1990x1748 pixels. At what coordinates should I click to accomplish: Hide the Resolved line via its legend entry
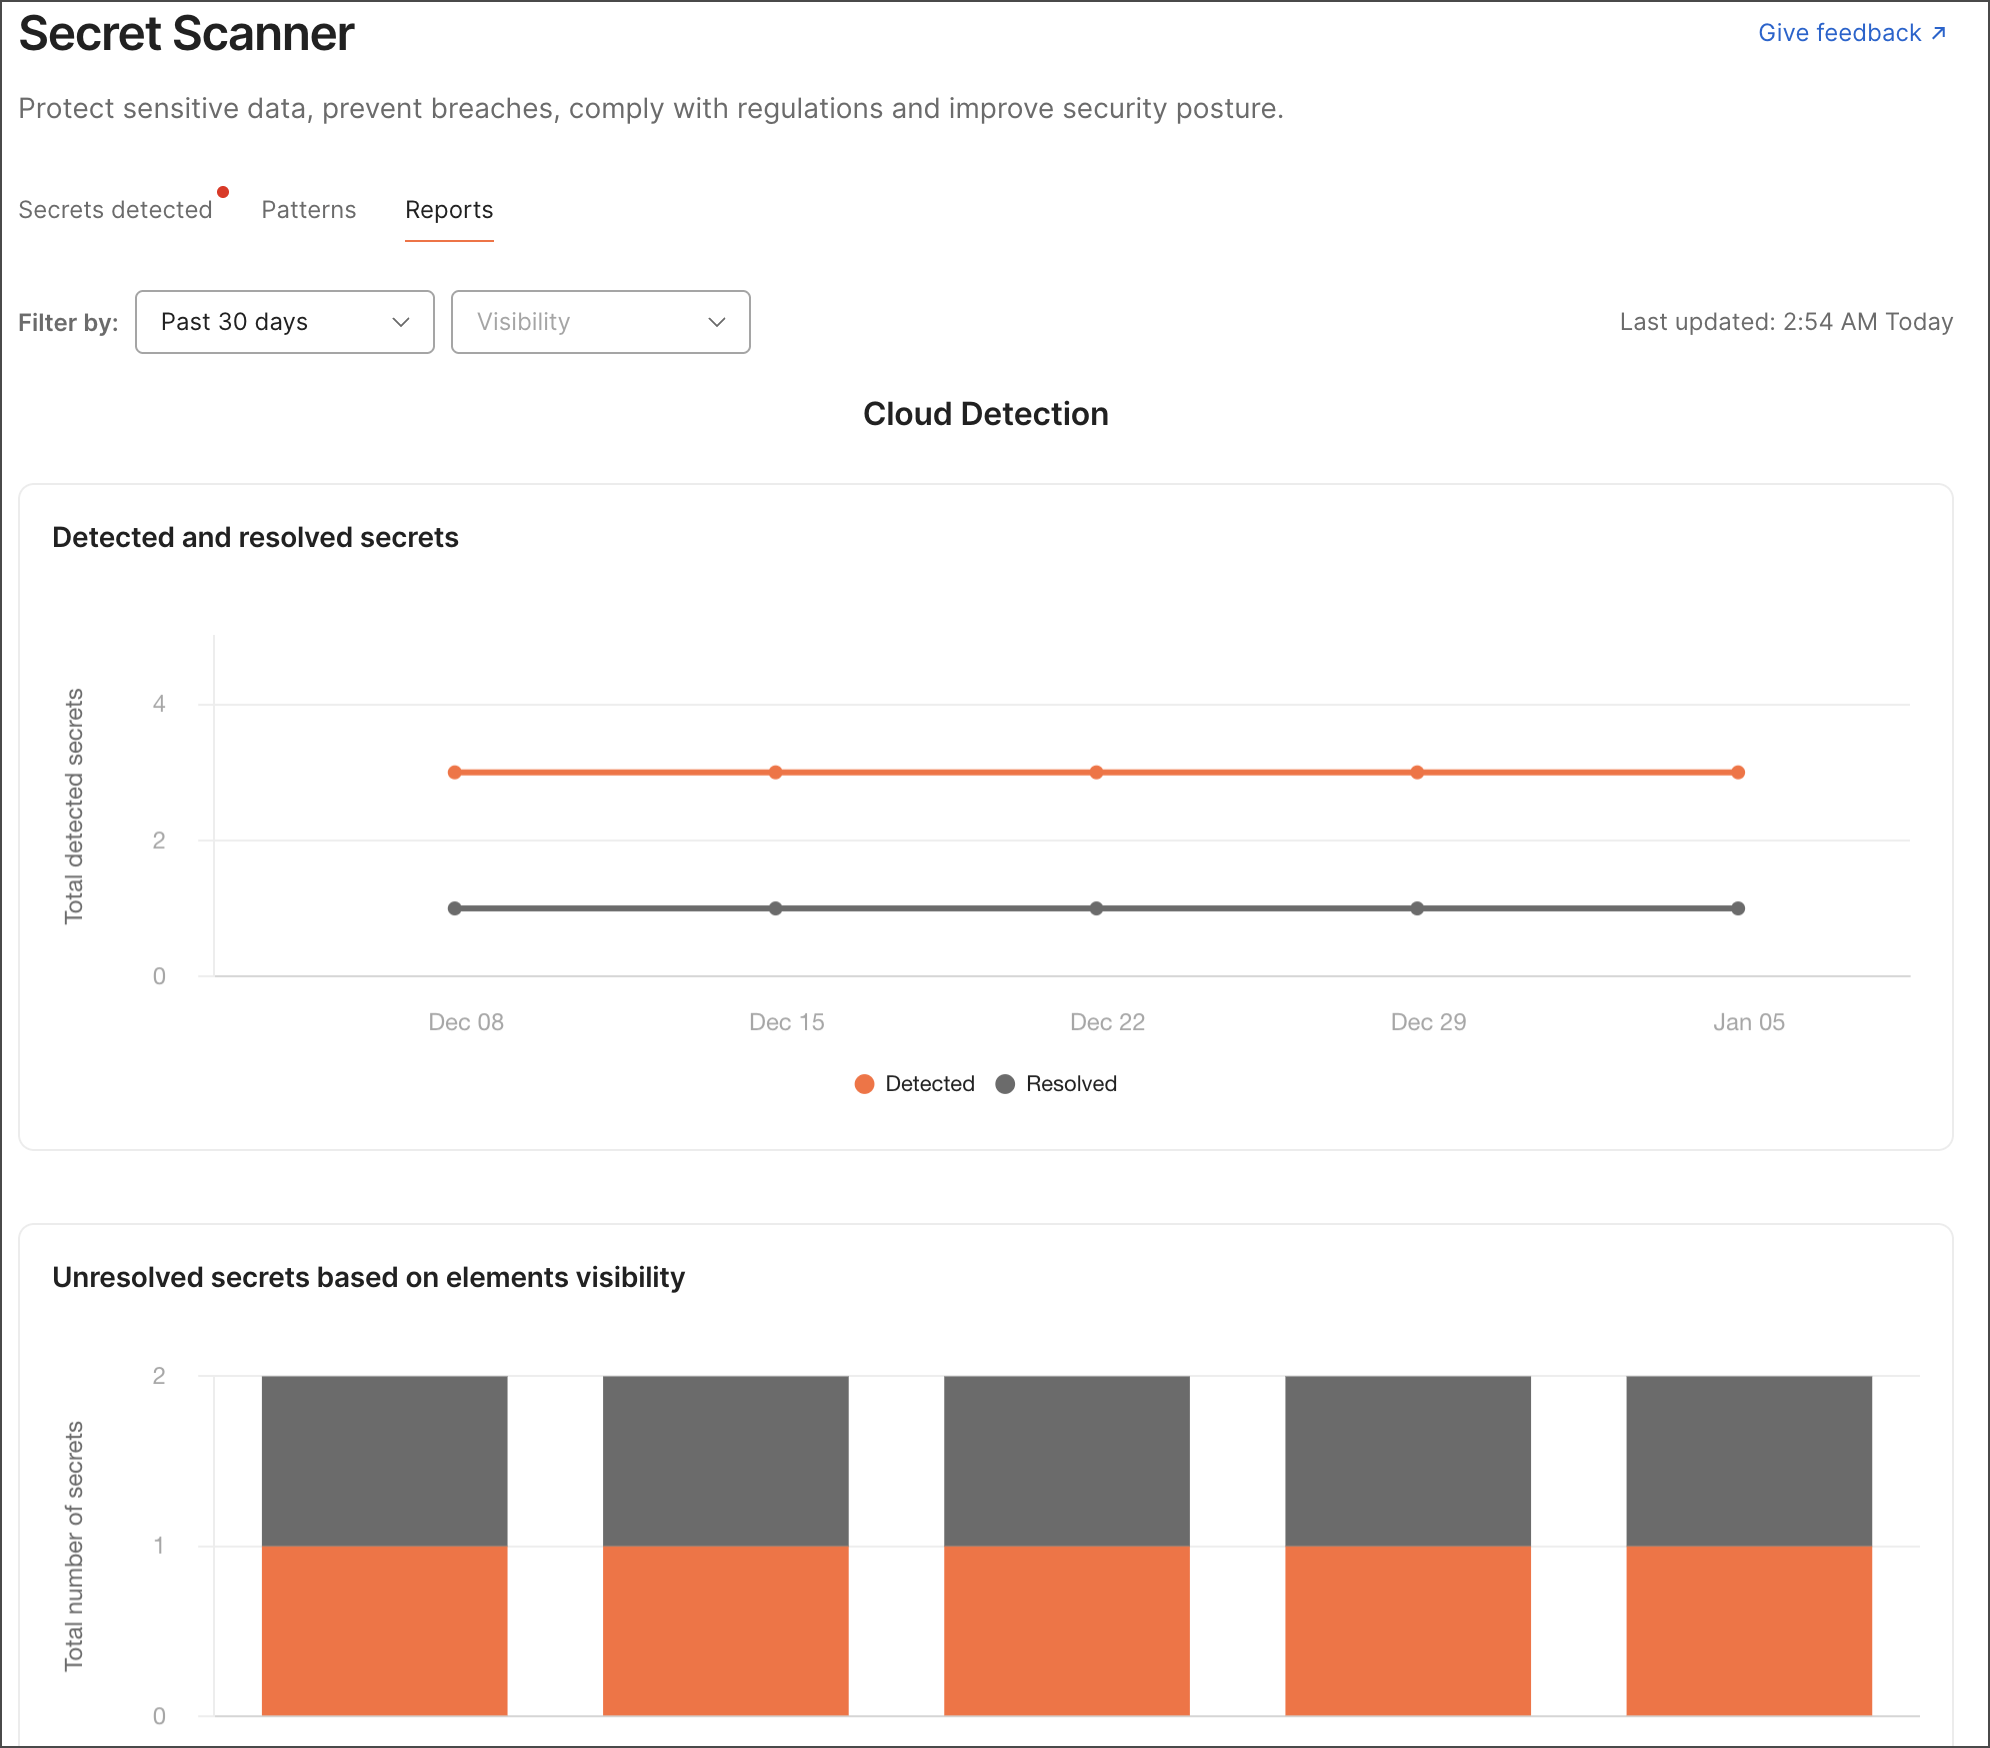pos(1055,1083)
